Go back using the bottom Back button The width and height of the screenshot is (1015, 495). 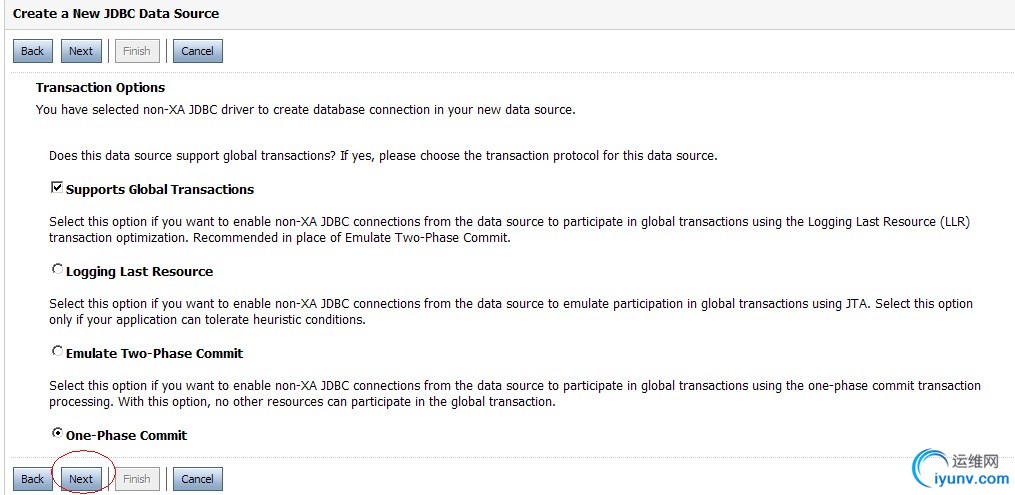tap(32, 479)
